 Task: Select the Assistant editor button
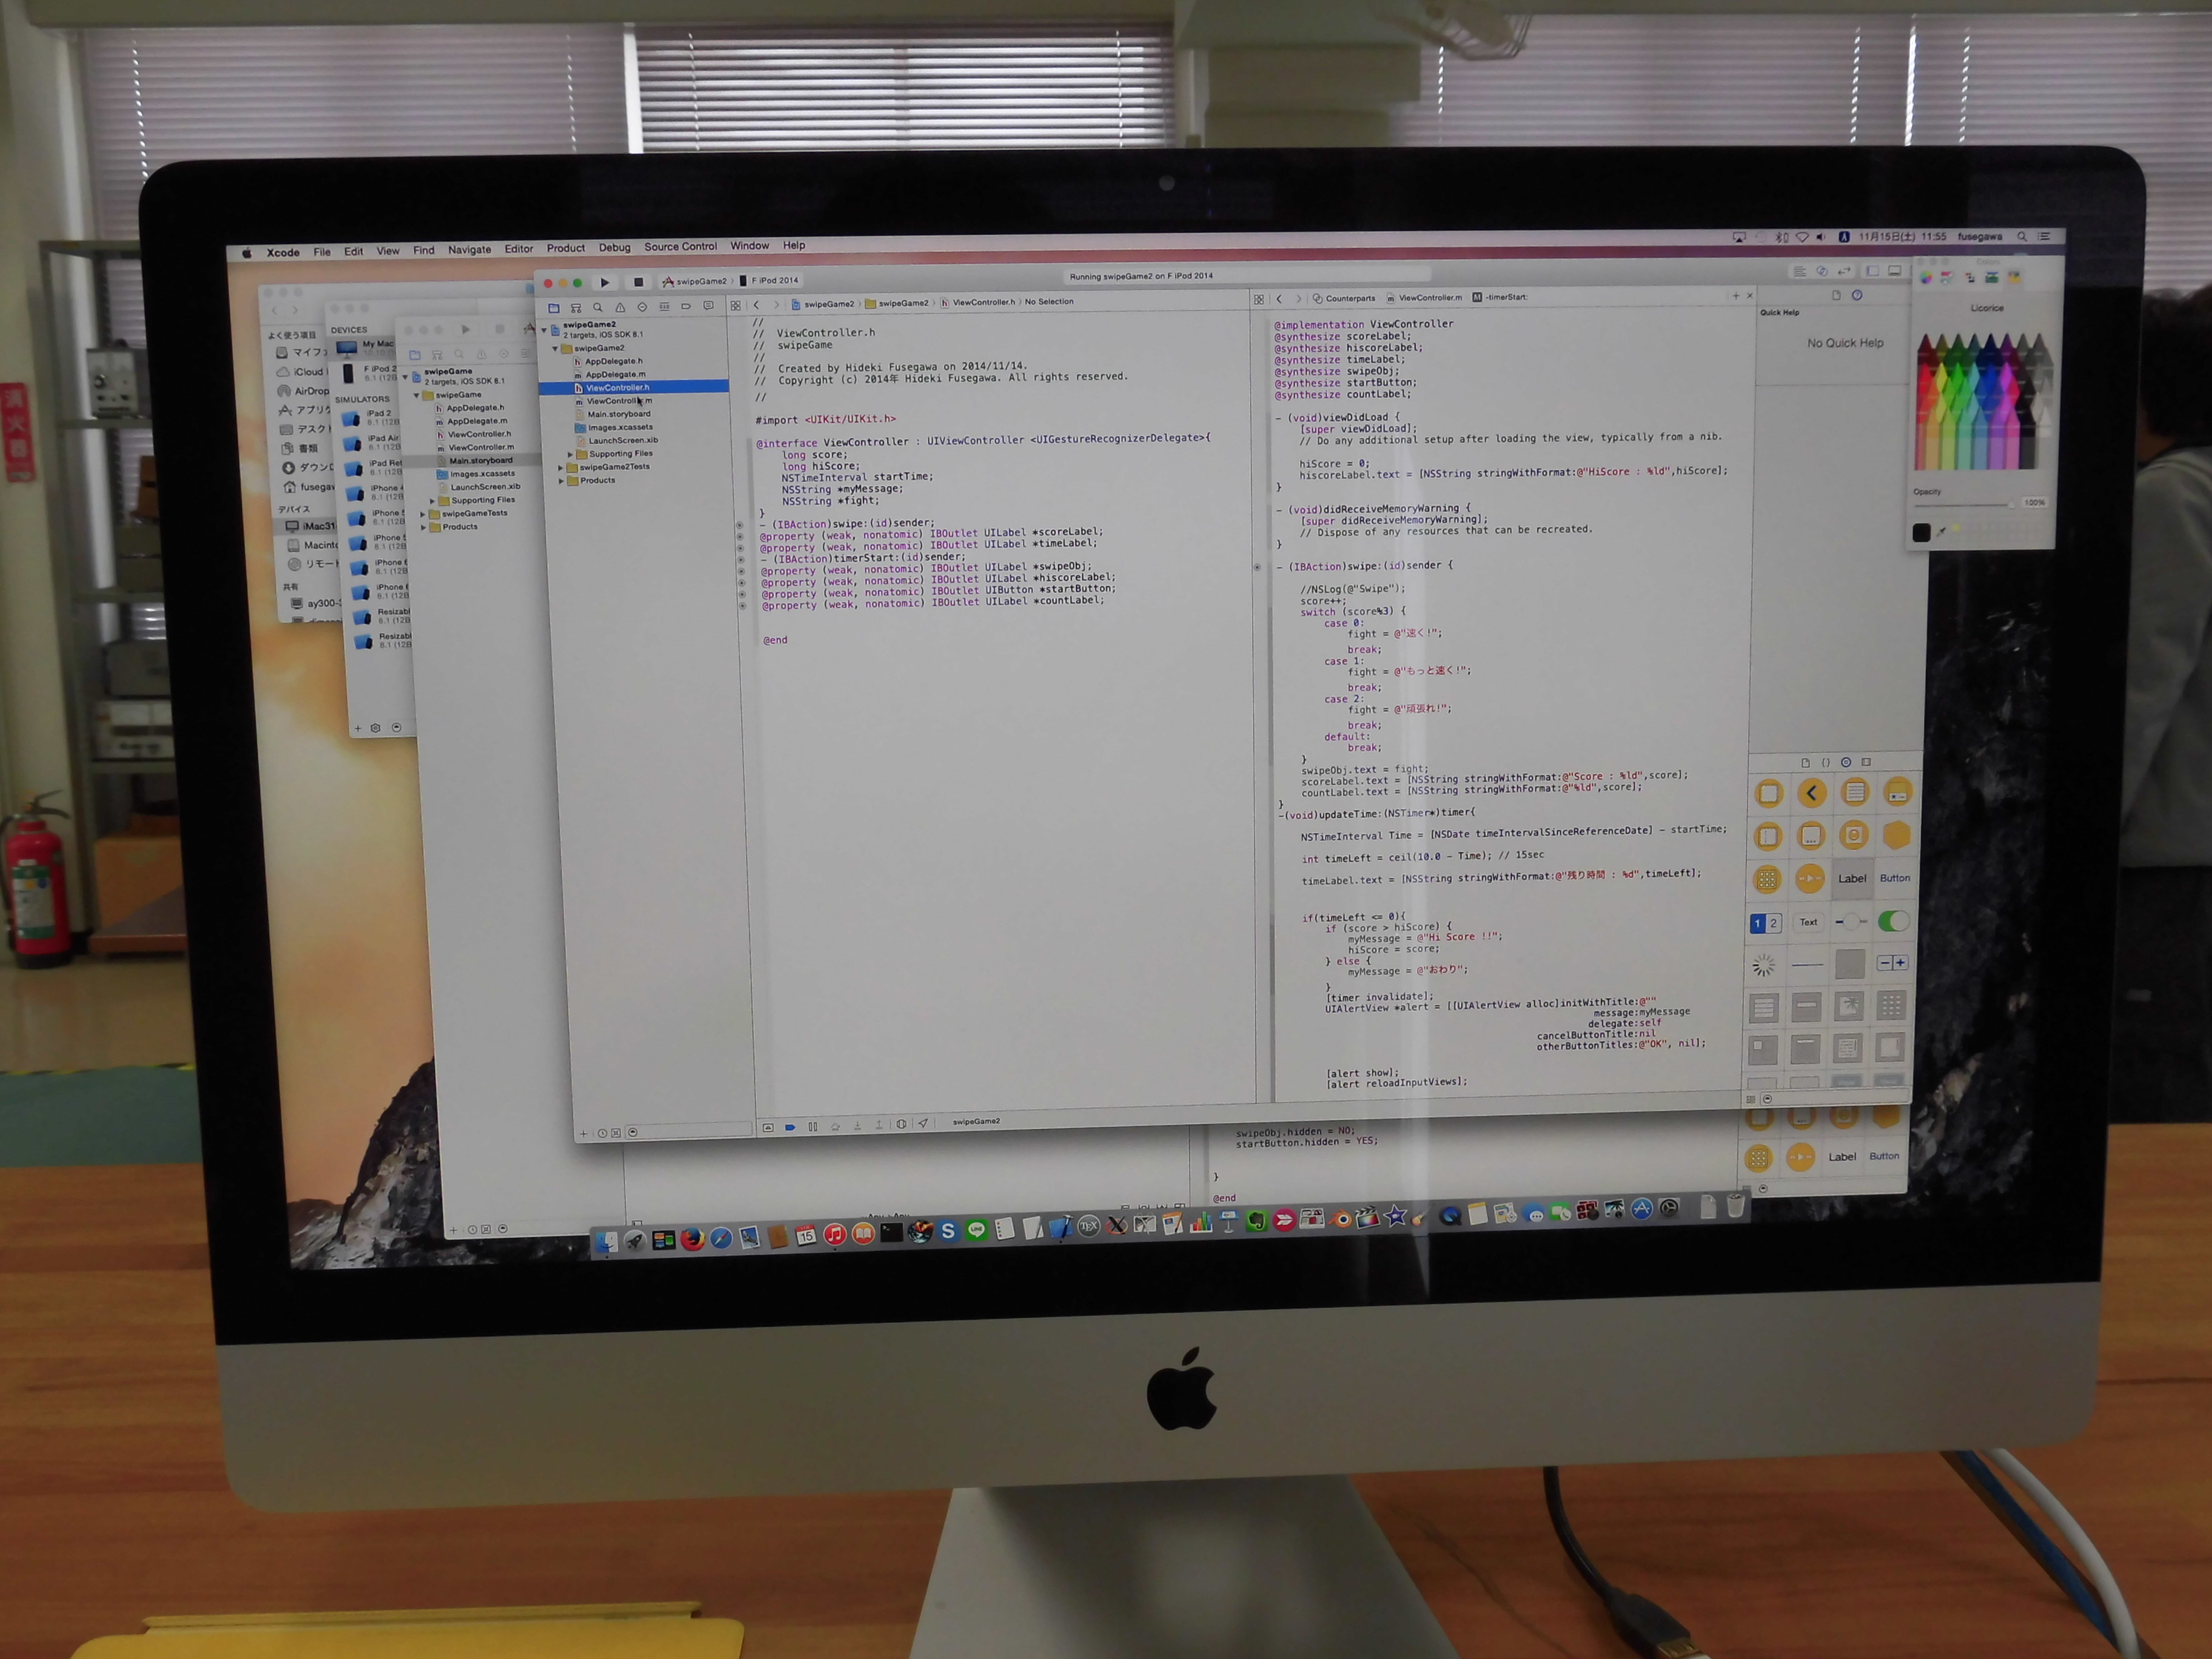1821,271
